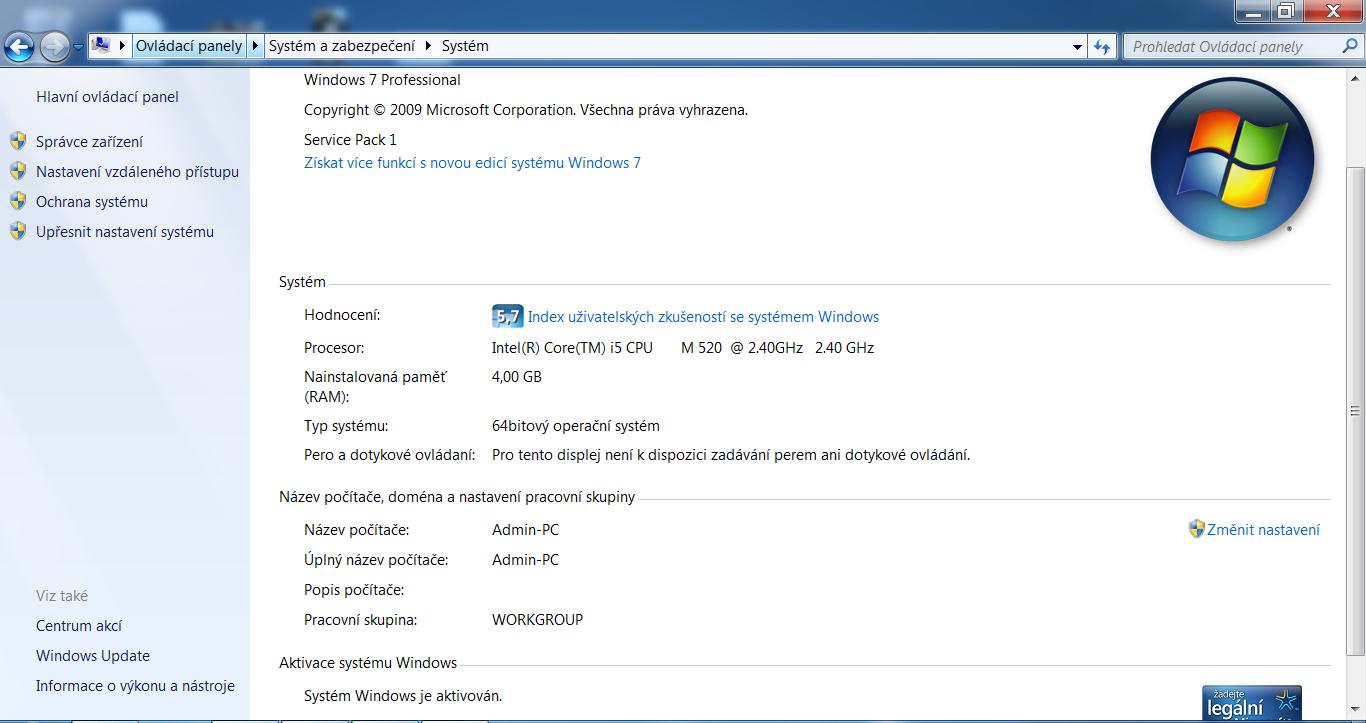
Task: Click the vertical scrollbar thumb
Action: click(x=1355, y=409)
